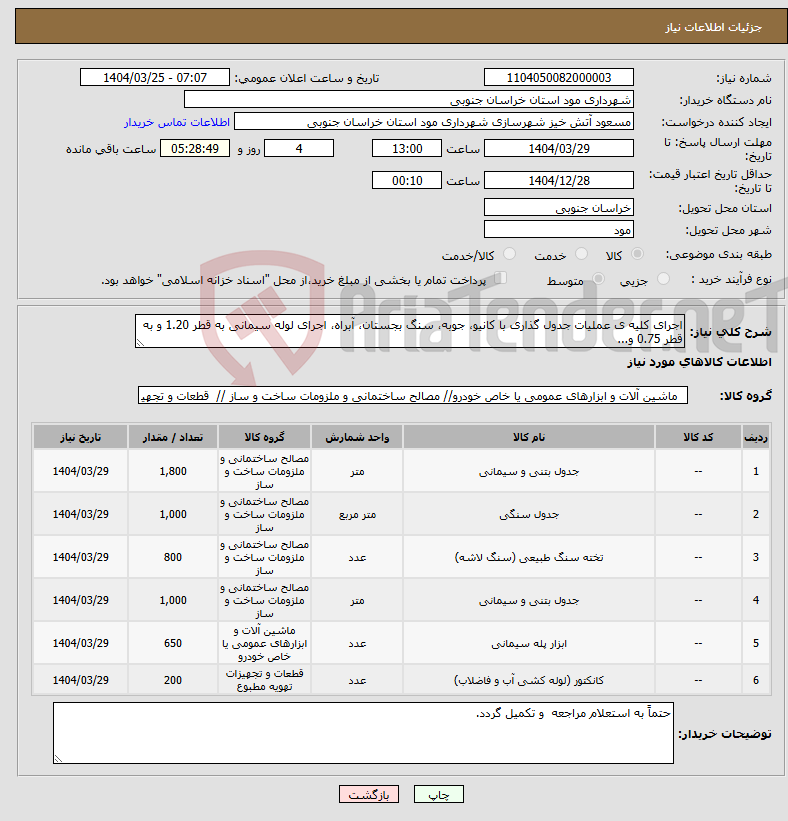This screenshot has width=788, height=821.
Task: Select the جزیی purchase type radio
Action: pos(663,279)
